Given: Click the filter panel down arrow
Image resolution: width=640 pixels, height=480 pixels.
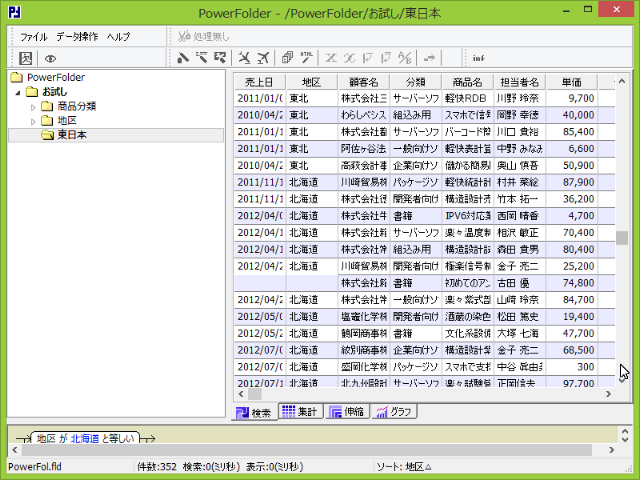Looking at the screenshot, I should point(625,439).
